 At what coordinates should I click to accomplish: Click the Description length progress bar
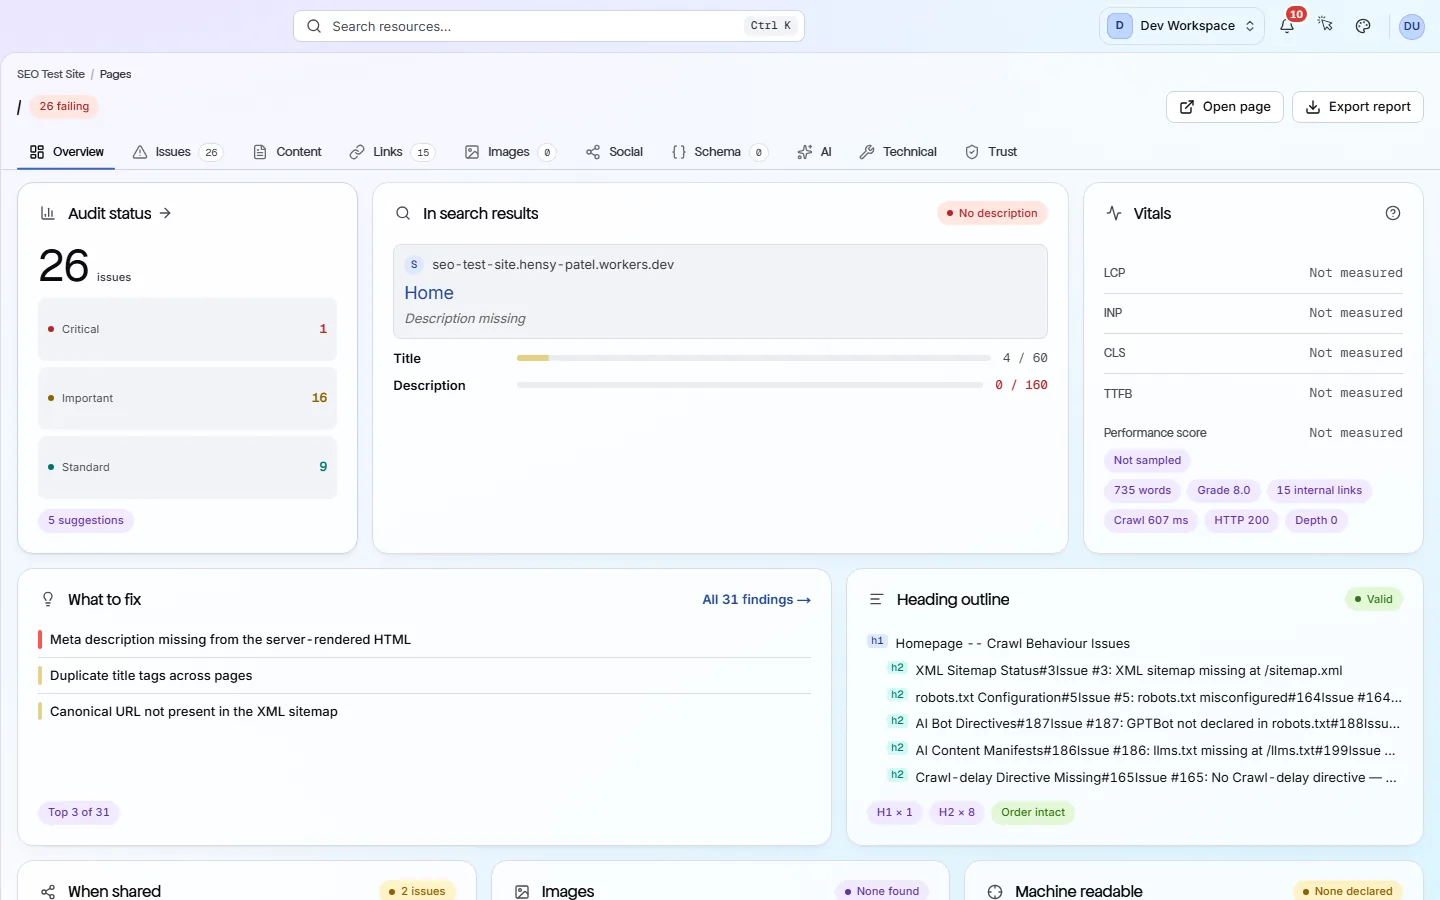(x=750, y=385)
